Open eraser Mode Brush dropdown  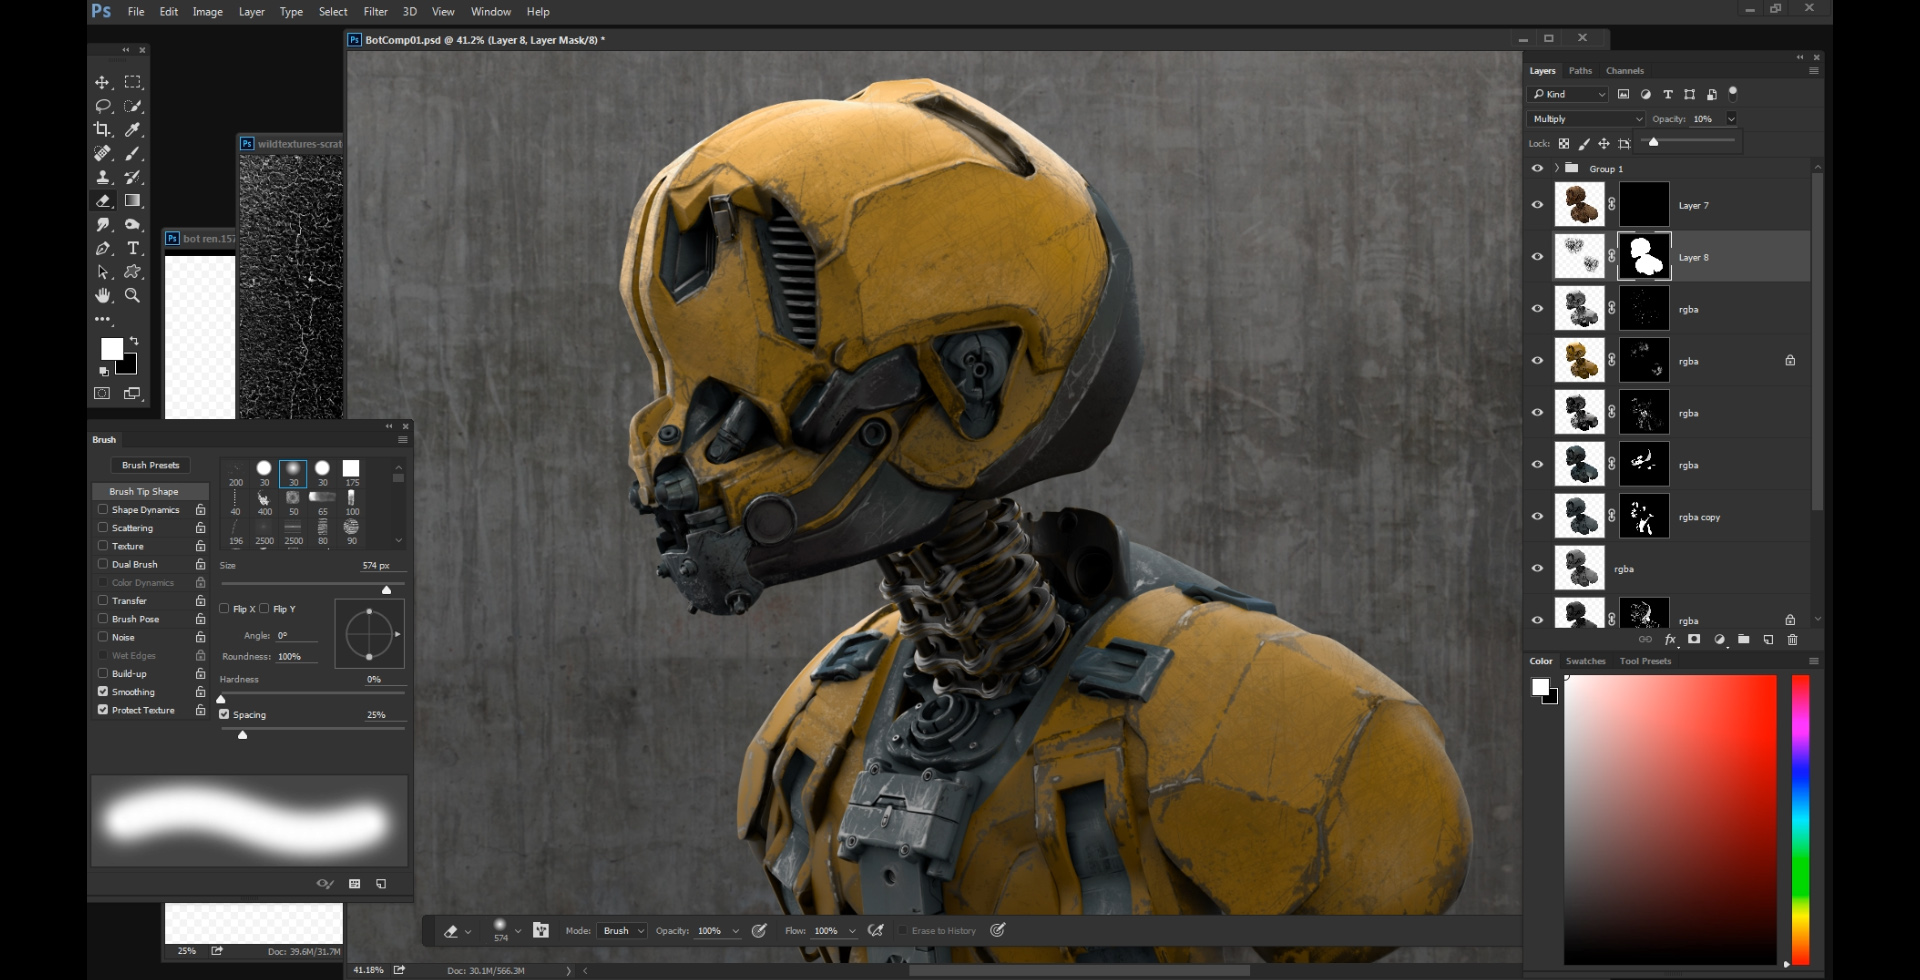[x=622, y=931]
